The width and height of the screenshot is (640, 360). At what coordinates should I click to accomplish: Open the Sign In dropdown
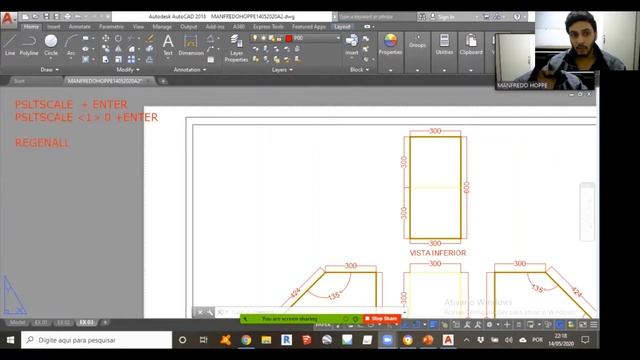[477, 17]
